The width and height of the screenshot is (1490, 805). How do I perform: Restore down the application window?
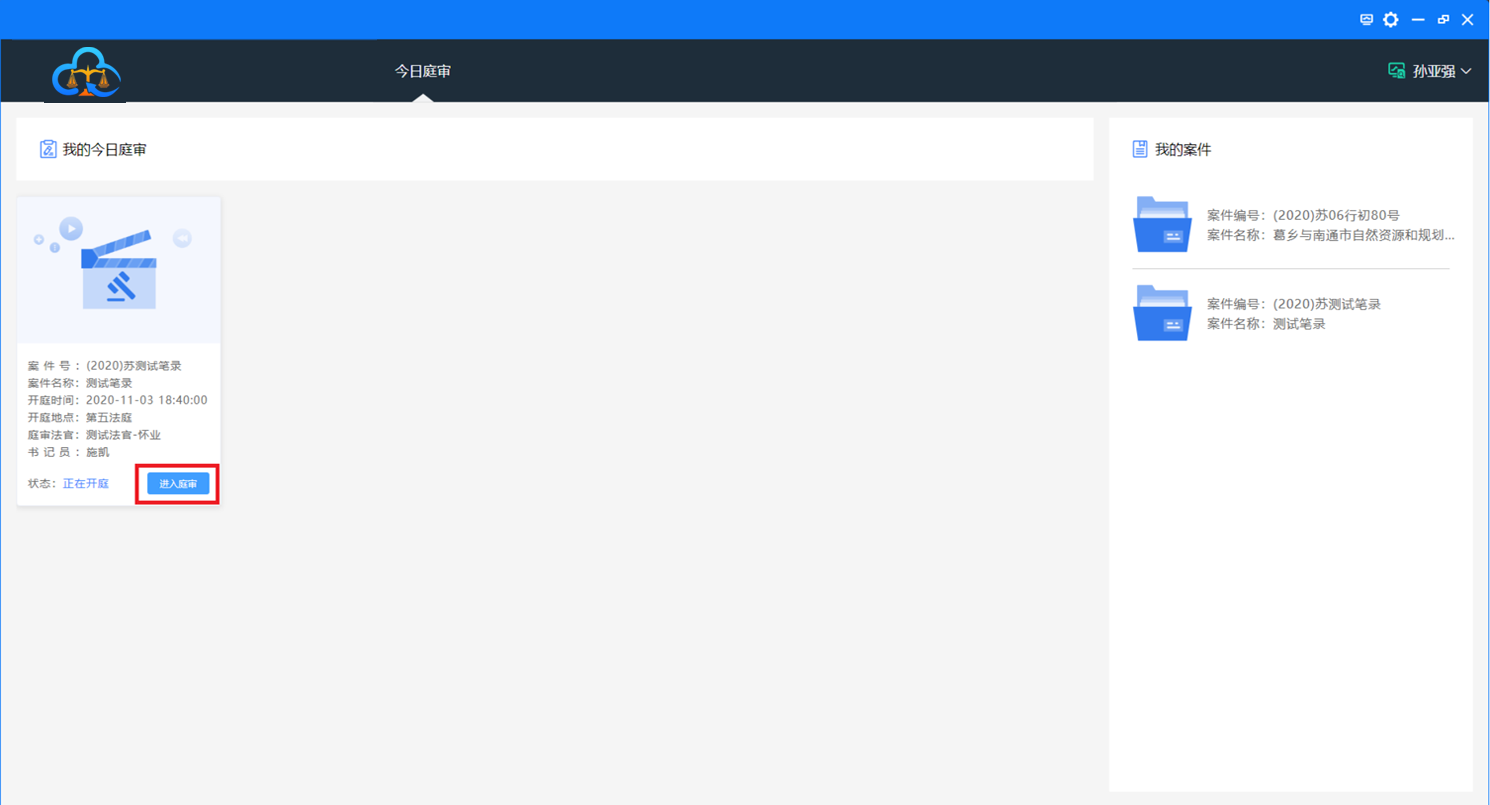[1443, 20]
